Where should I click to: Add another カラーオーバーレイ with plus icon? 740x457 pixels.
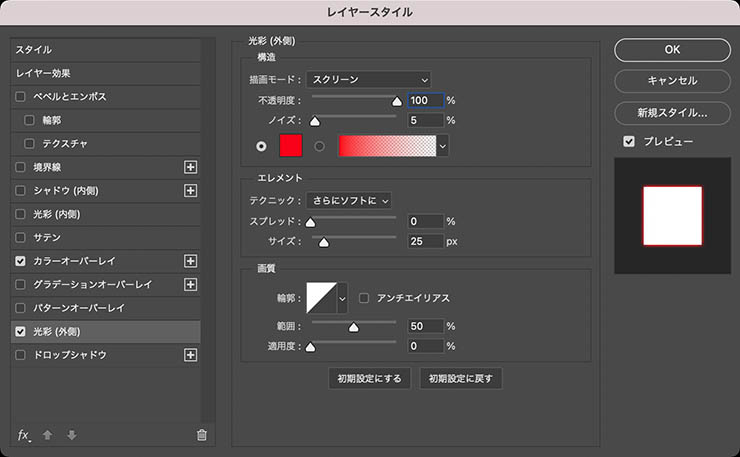coord(191,261)
